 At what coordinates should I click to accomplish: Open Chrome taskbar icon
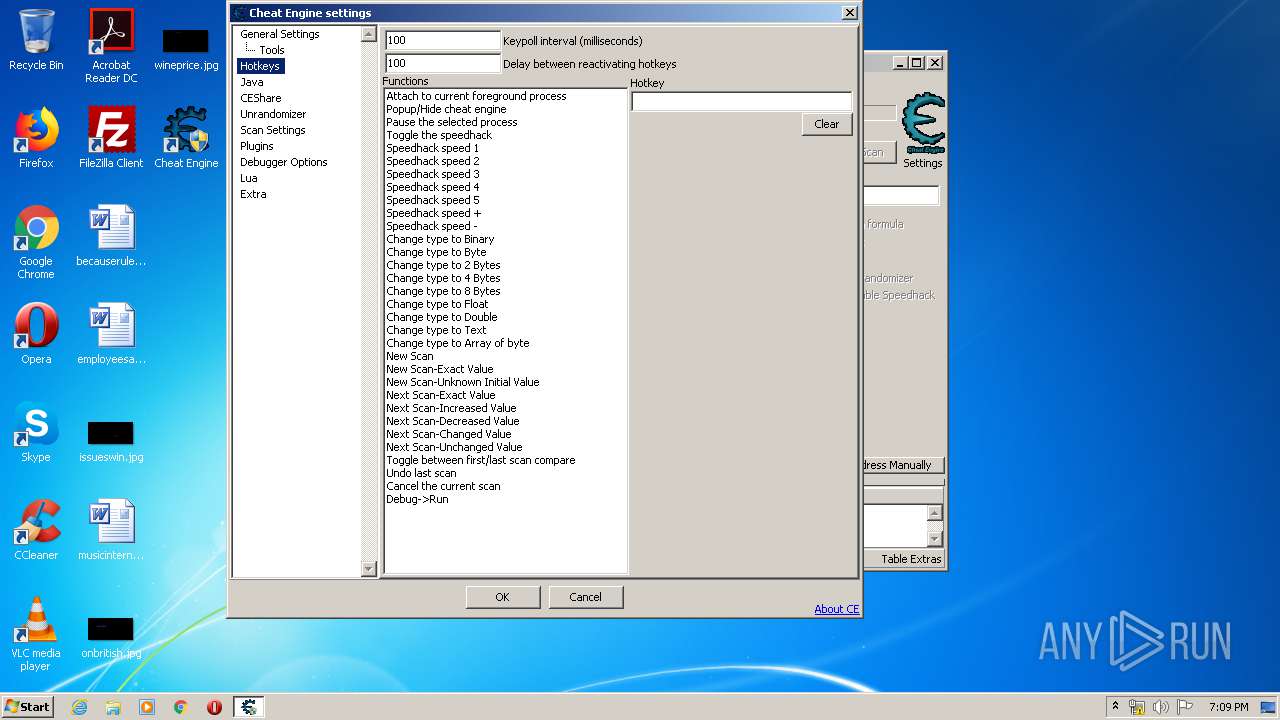coord(181,707)
